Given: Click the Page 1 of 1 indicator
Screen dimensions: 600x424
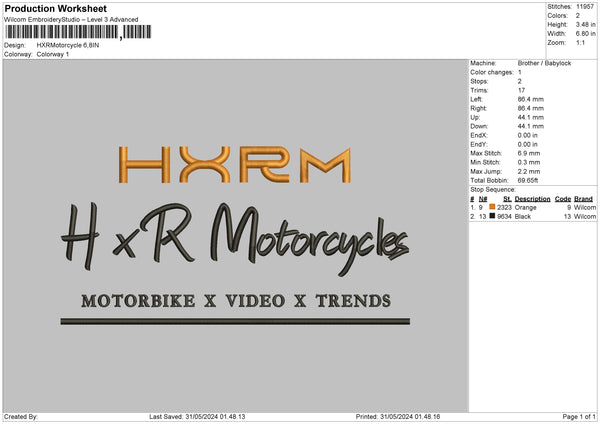Looking at the screenshot, I should 579,417.
